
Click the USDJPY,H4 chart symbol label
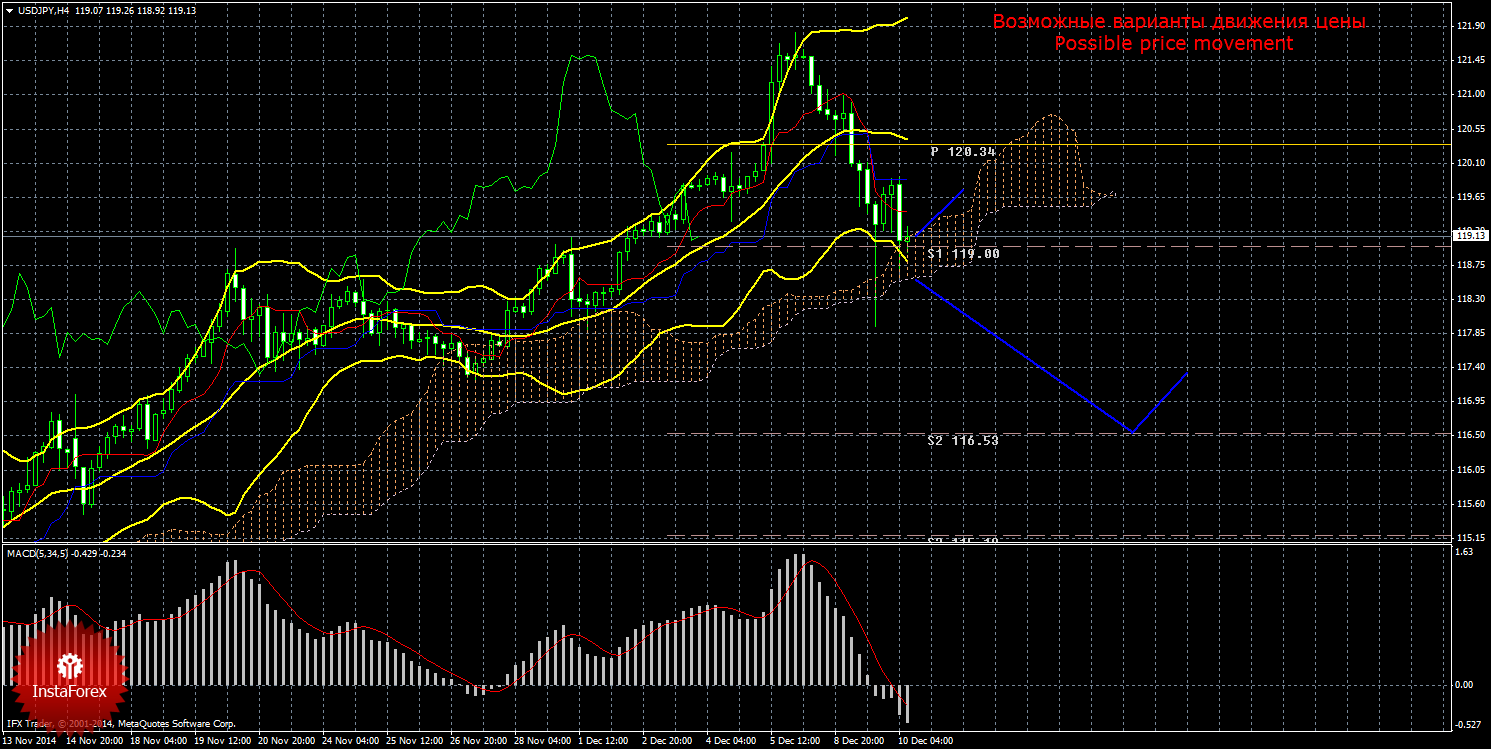[x=43, y=10]
